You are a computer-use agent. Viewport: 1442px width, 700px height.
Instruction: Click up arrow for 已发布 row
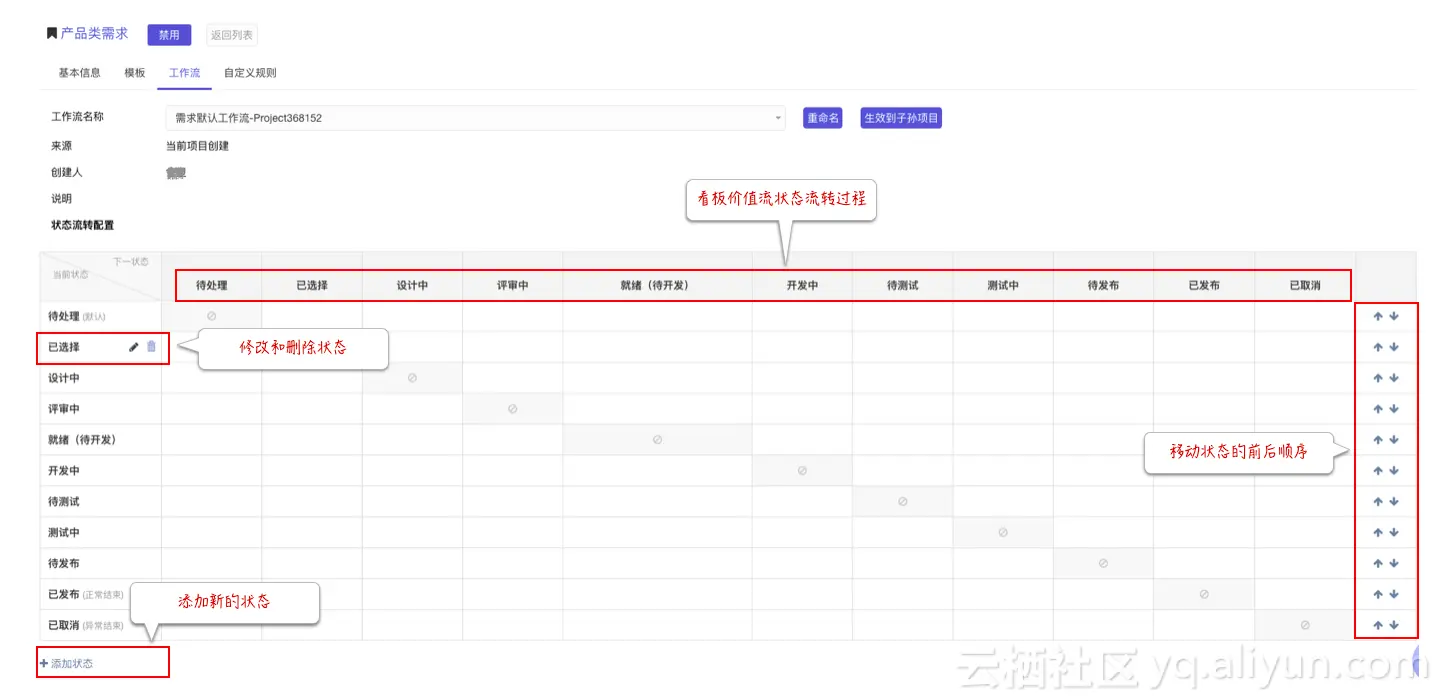[1377, 595]
